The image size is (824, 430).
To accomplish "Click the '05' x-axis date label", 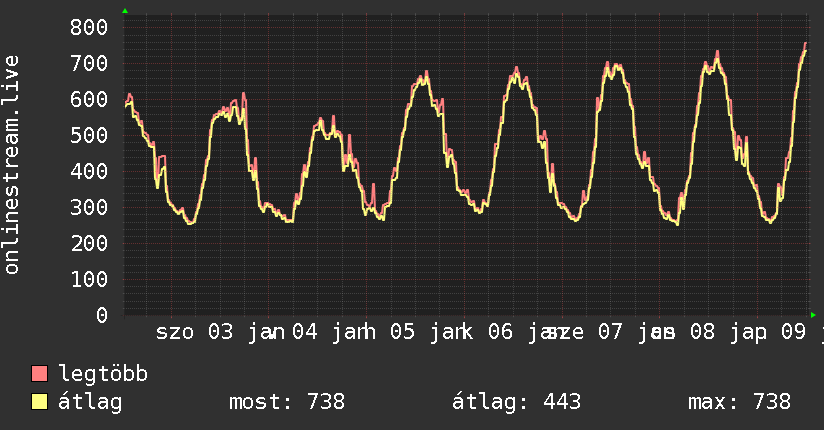I will pyautogui.click(x=403, y=332).
